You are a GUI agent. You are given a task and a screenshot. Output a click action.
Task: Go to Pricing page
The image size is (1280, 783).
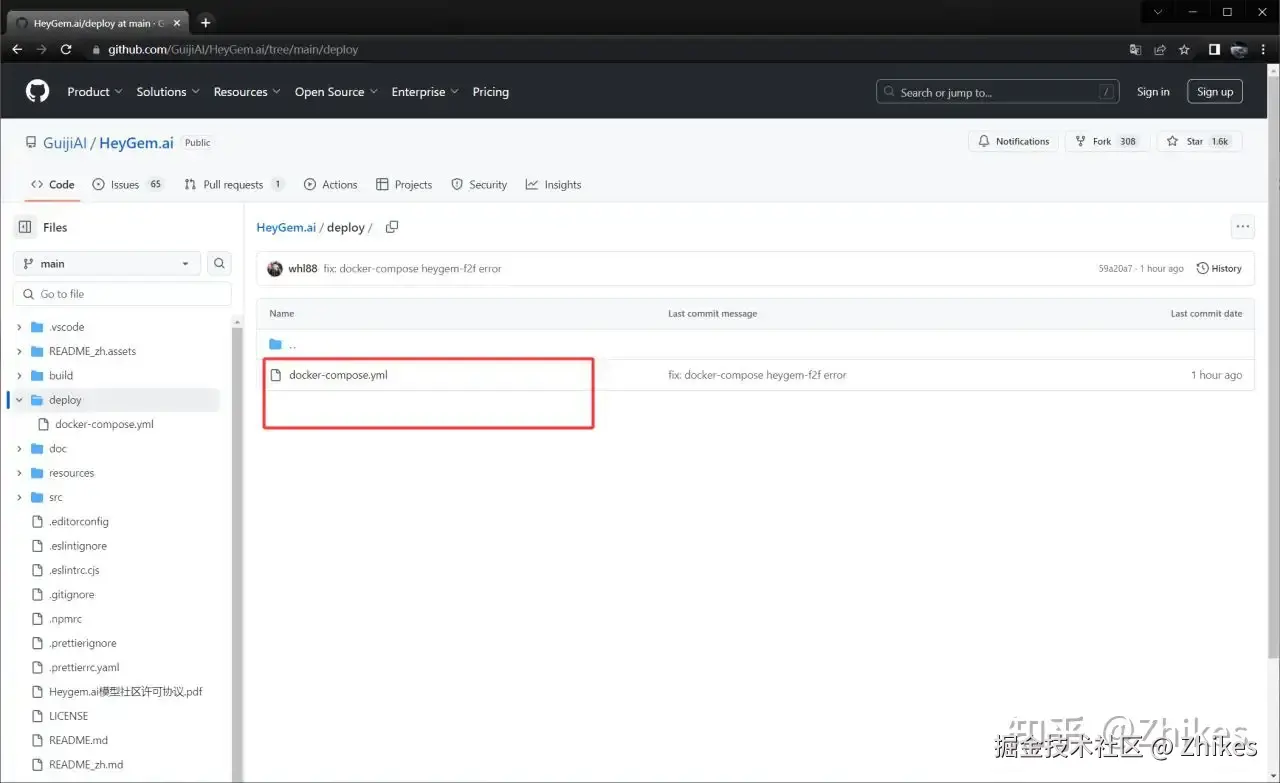pyautogui.click(x=490, y=91)
